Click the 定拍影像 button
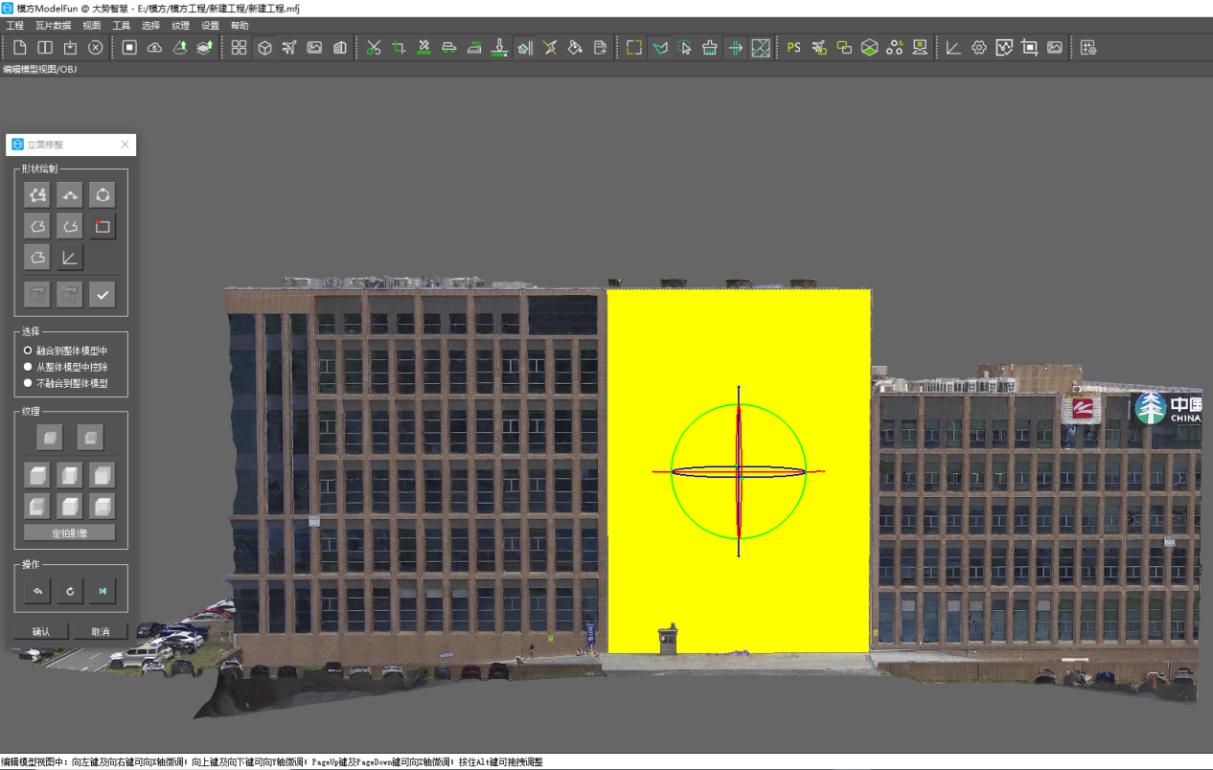The width and height of the screenshot is (1213, 770). 70,533
